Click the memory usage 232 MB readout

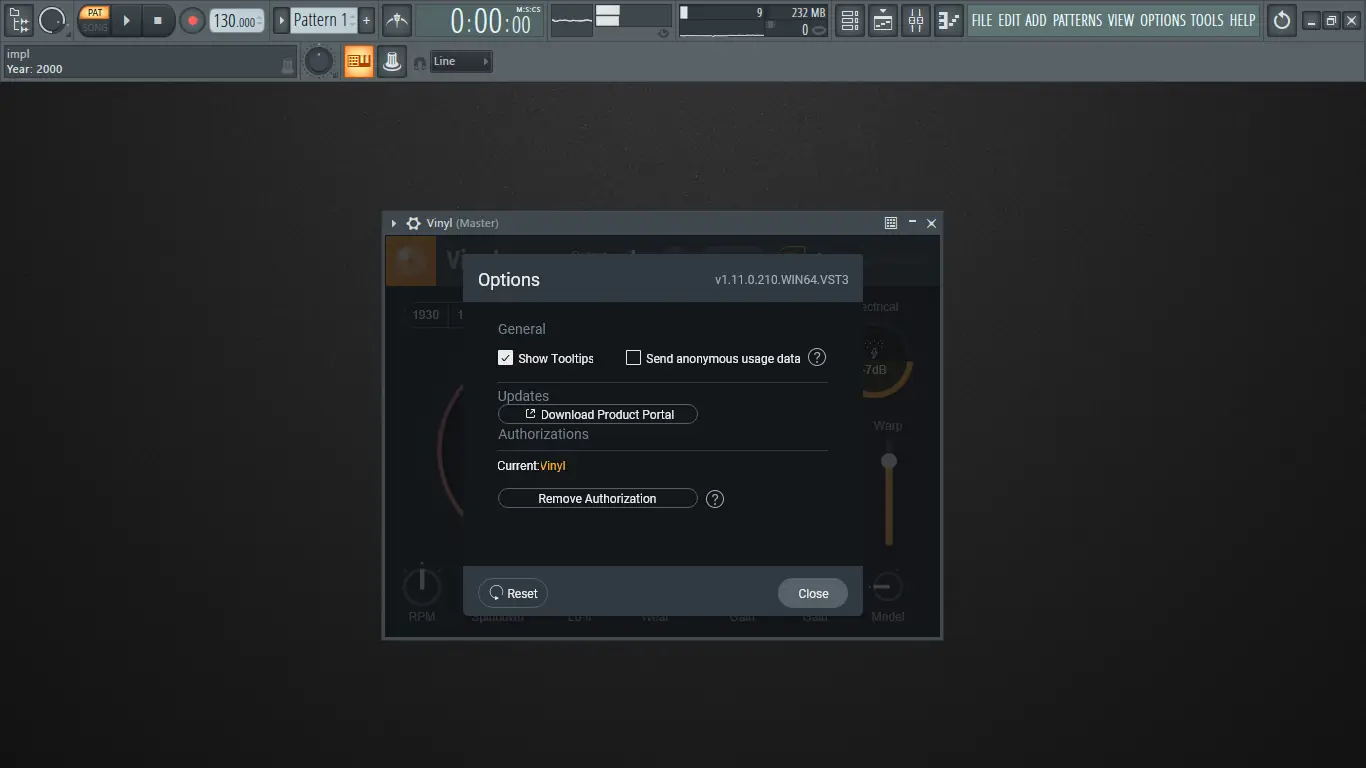(x=808, y=13)
